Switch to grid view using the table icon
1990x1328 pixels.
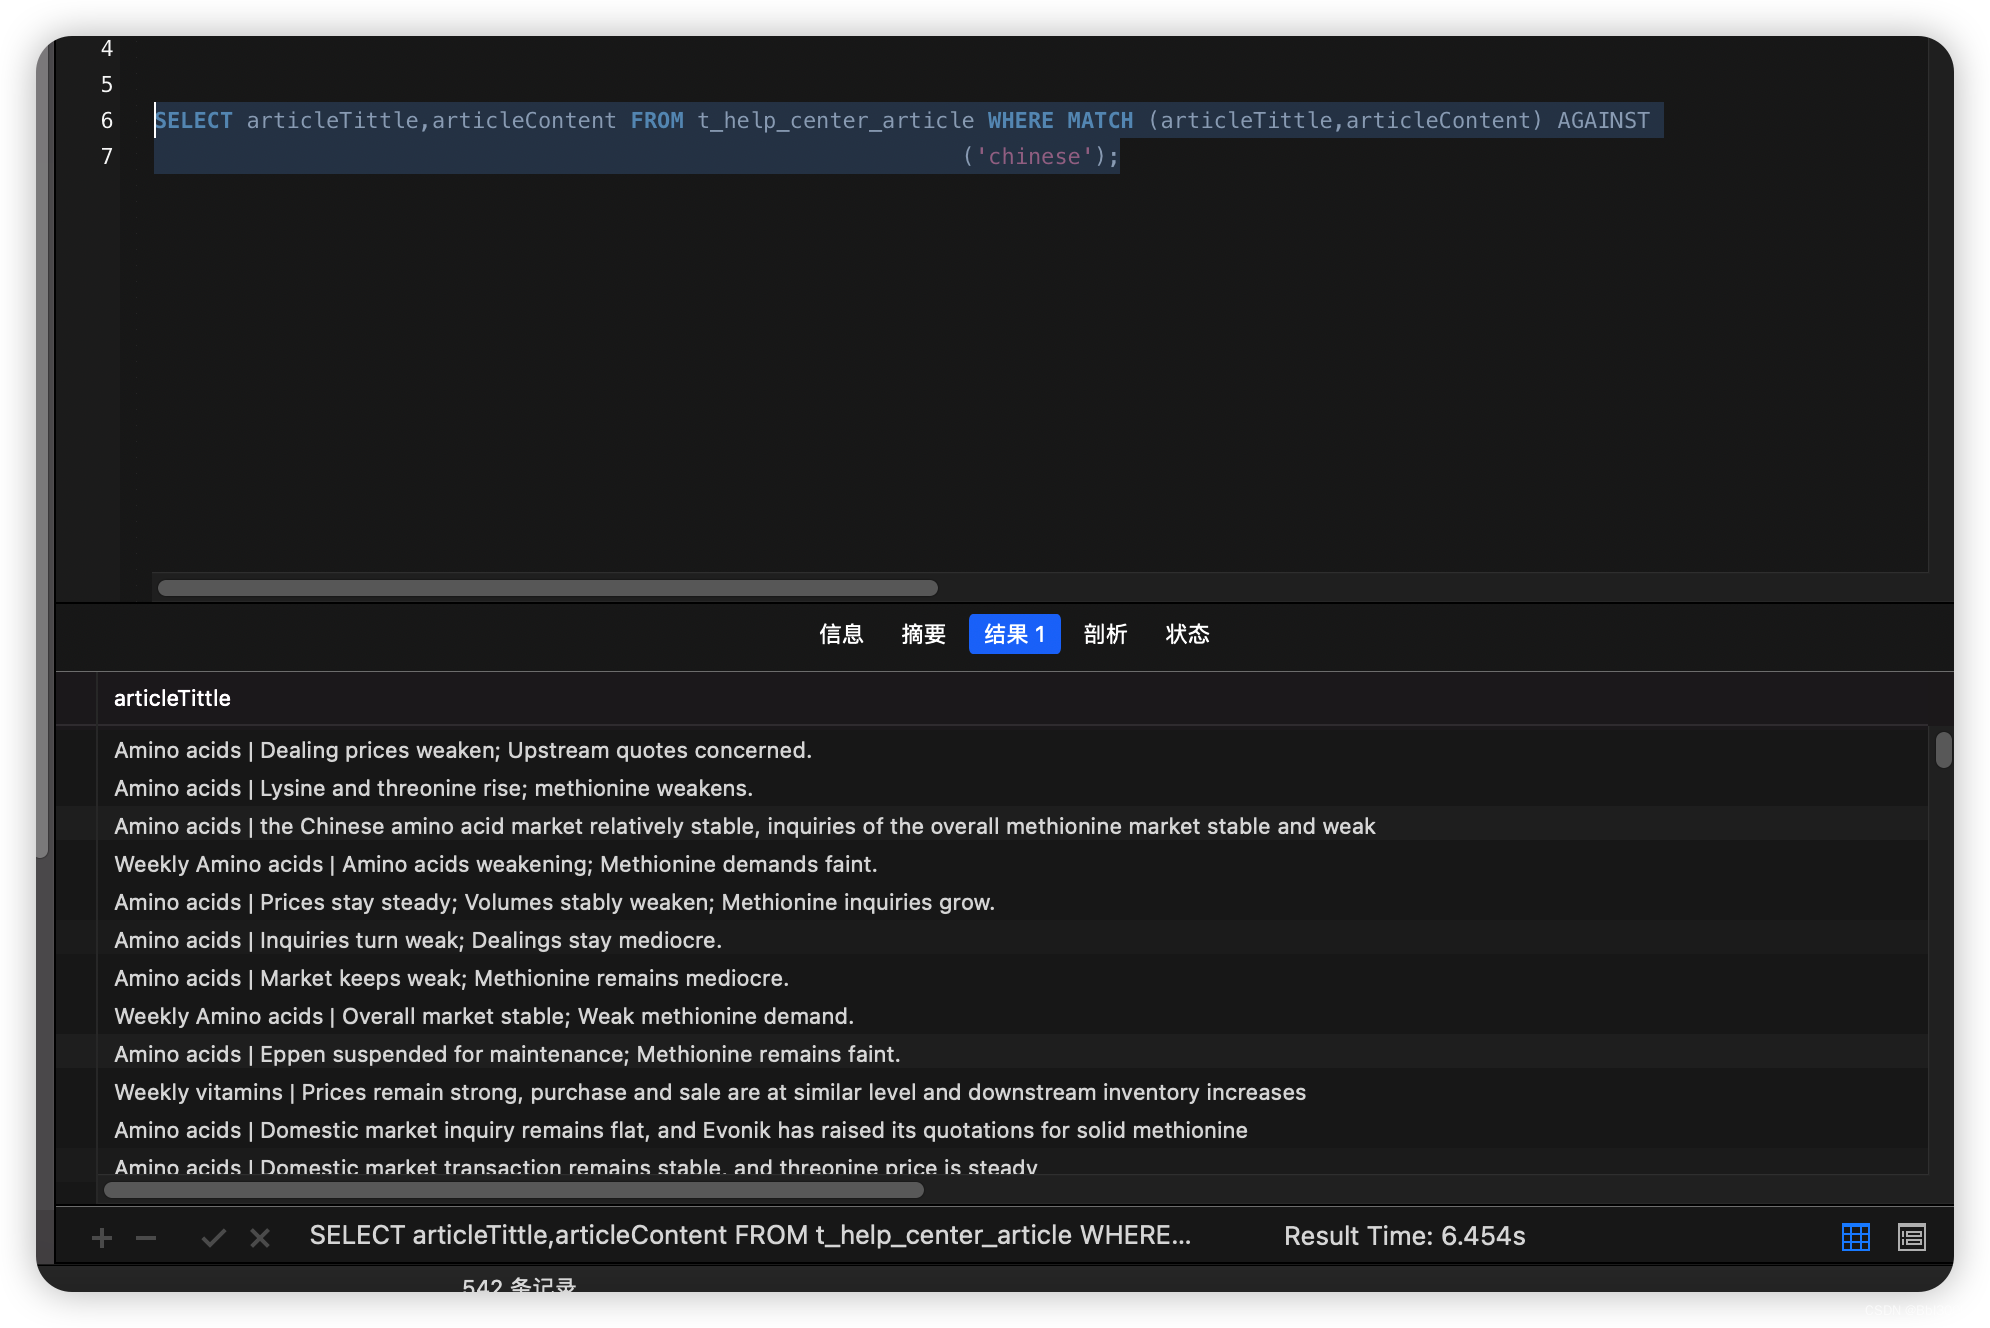(x=1856, y=1237)
